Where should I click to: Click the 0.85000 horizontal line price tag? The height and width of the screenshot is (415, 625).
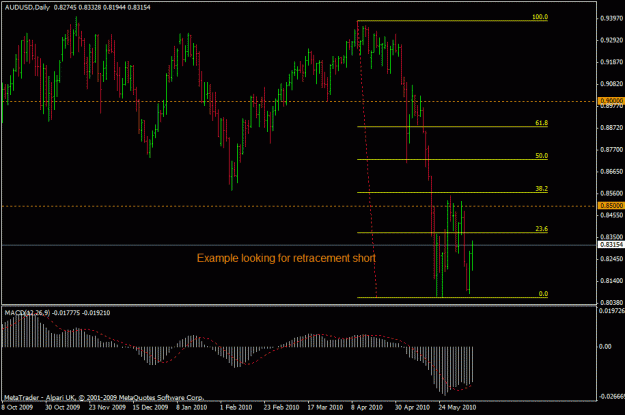tap(611, 206)
